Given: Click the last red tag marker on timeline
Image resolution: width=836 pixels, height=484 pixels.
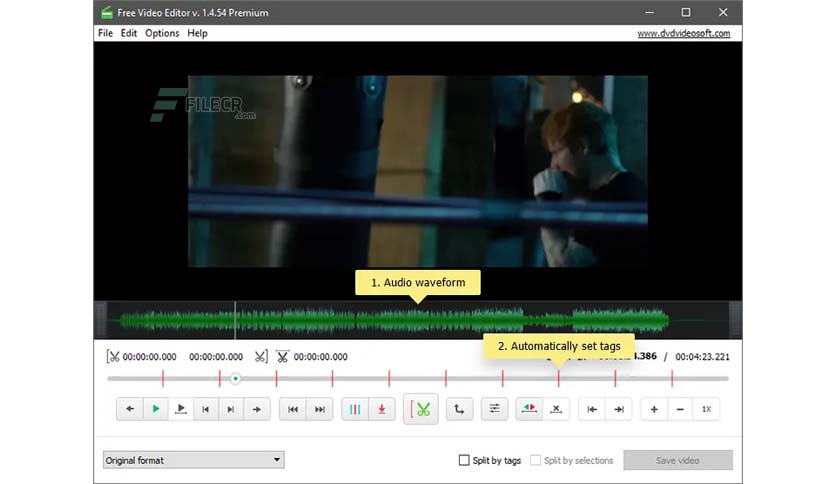Looking at the screenshot, I should [672, 378].
